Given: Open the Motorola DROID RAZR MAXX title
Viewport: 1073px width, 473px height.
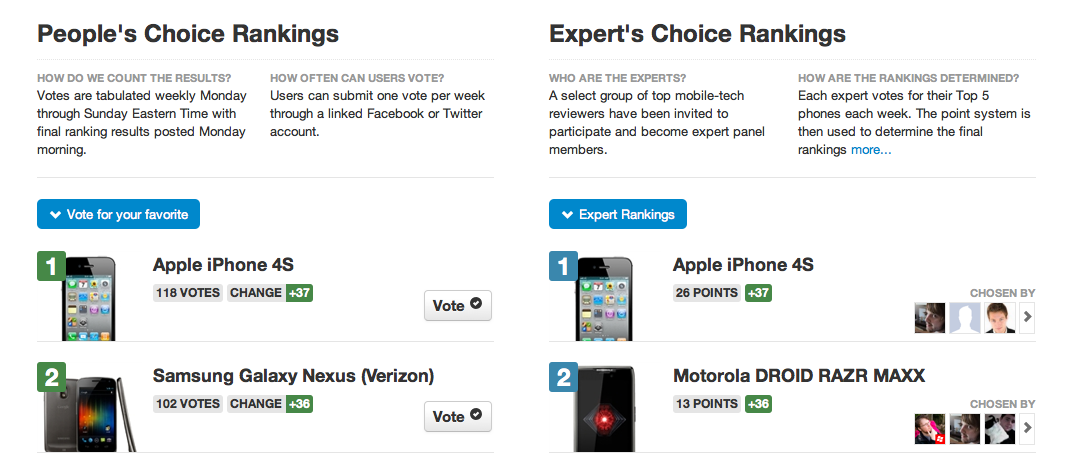Looking at the screenshot, I should (x=799, y=376).
